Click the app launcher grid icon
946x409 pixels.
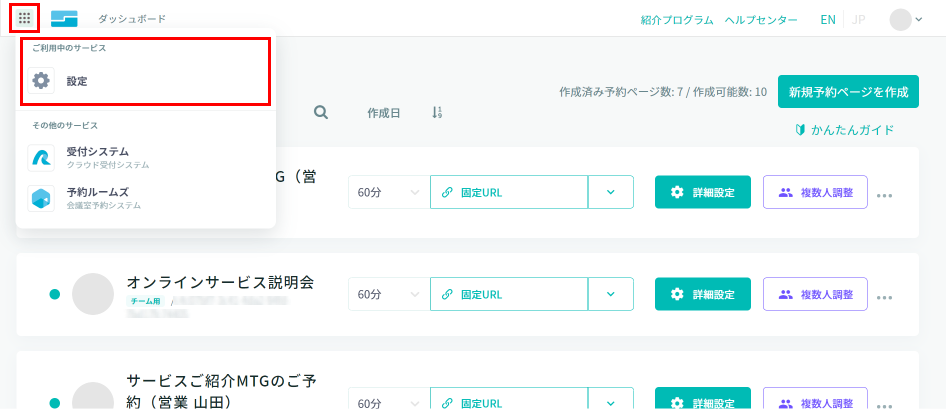click(x=25, y=19)
